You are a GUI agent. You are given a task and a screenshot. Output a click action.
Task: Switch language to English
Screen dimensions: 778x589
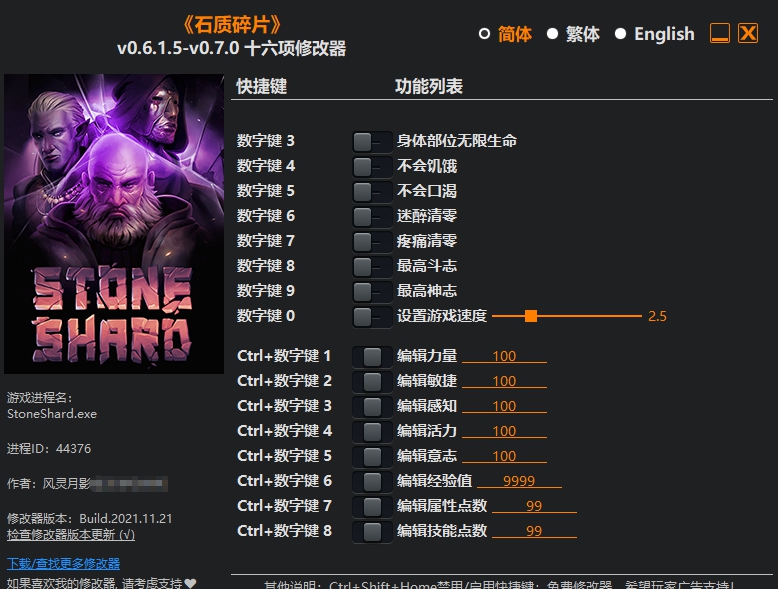[654, 34]
